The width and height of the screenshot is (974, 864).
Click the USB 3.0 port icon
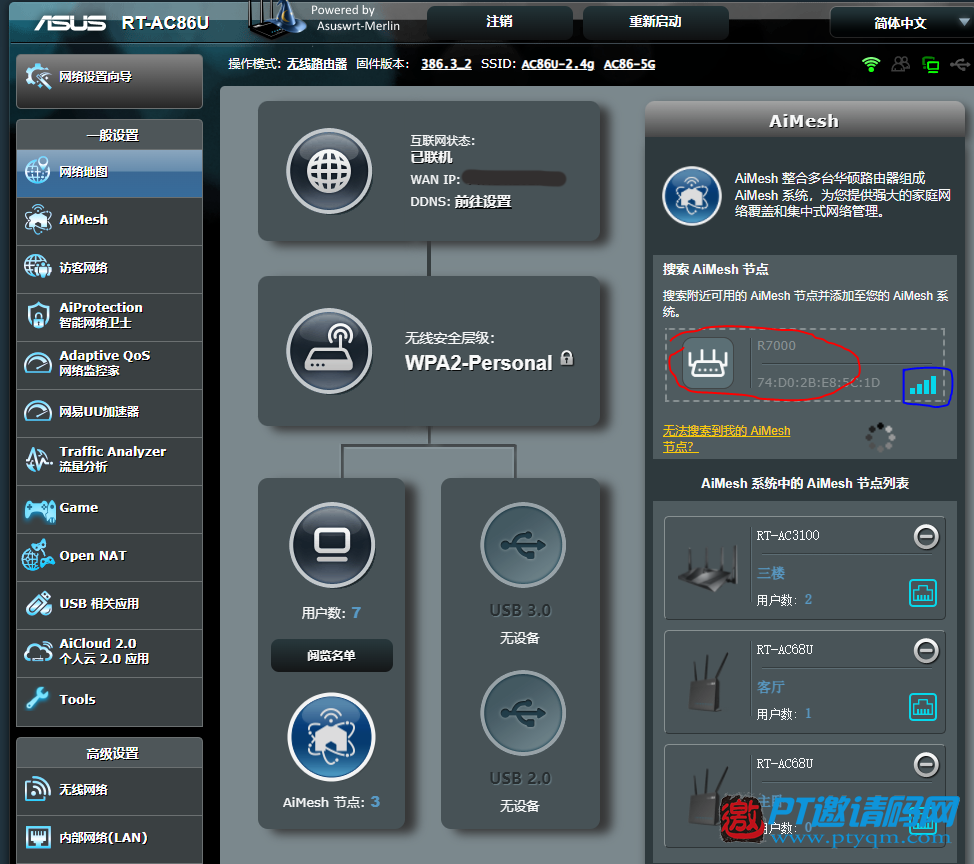click(x=523, y=545)
